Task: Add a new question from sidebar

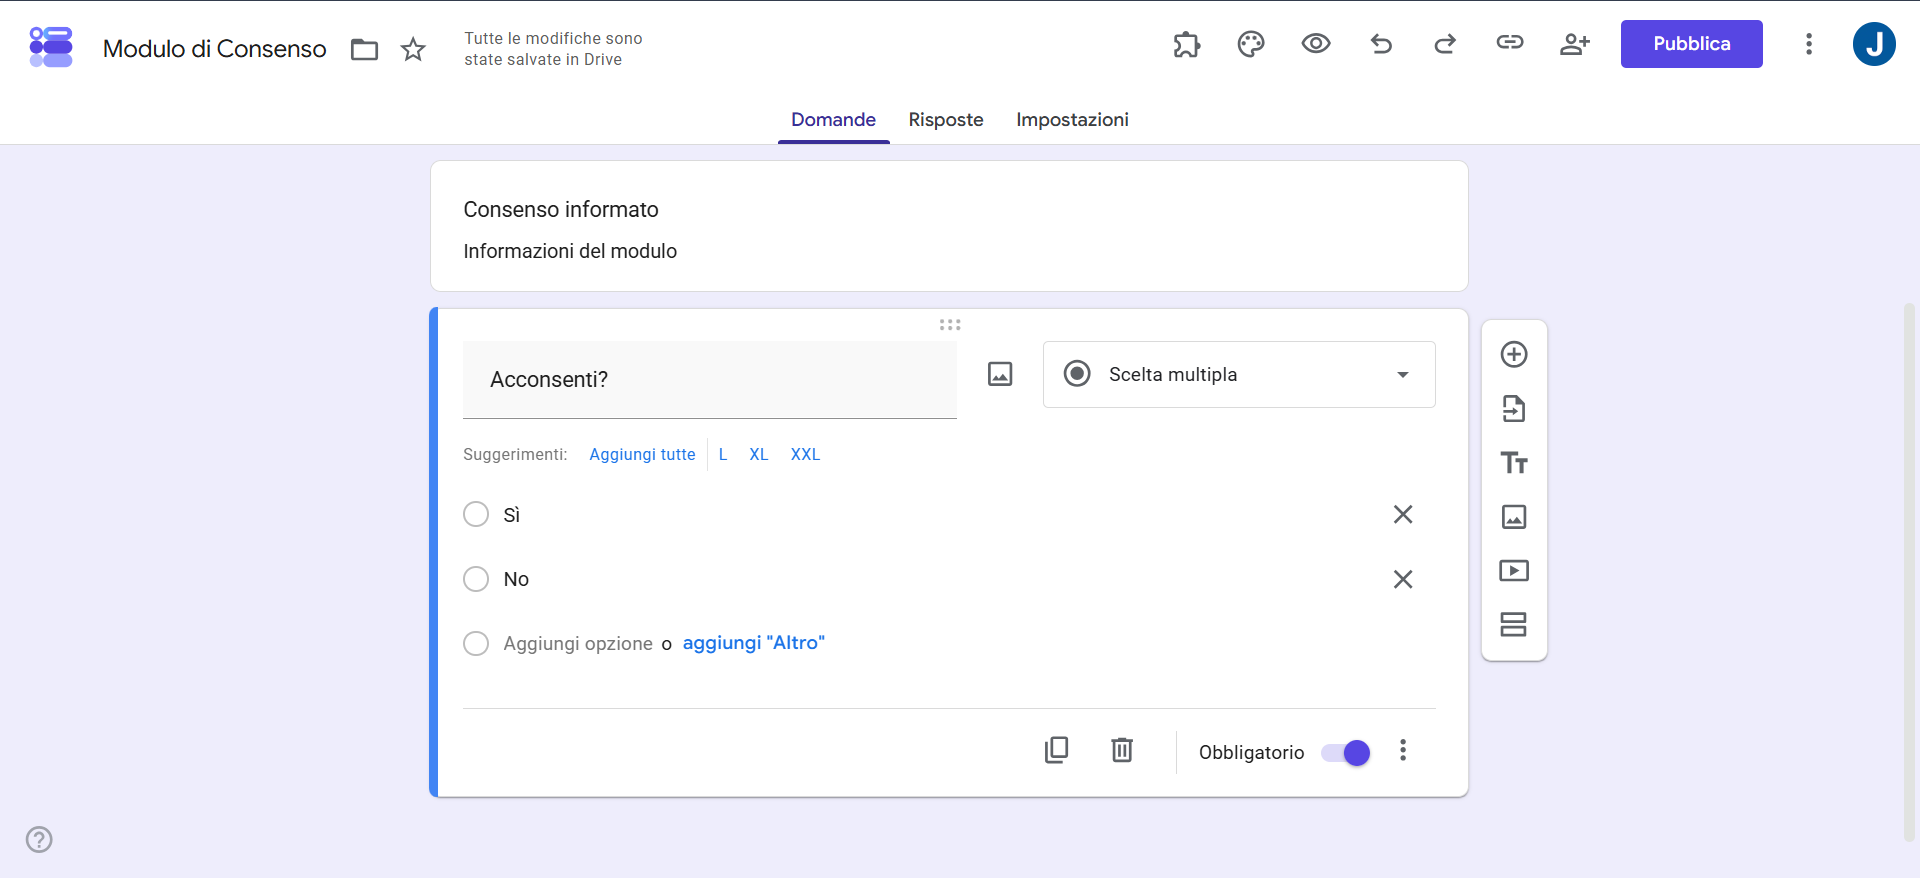Action: 1514,354
